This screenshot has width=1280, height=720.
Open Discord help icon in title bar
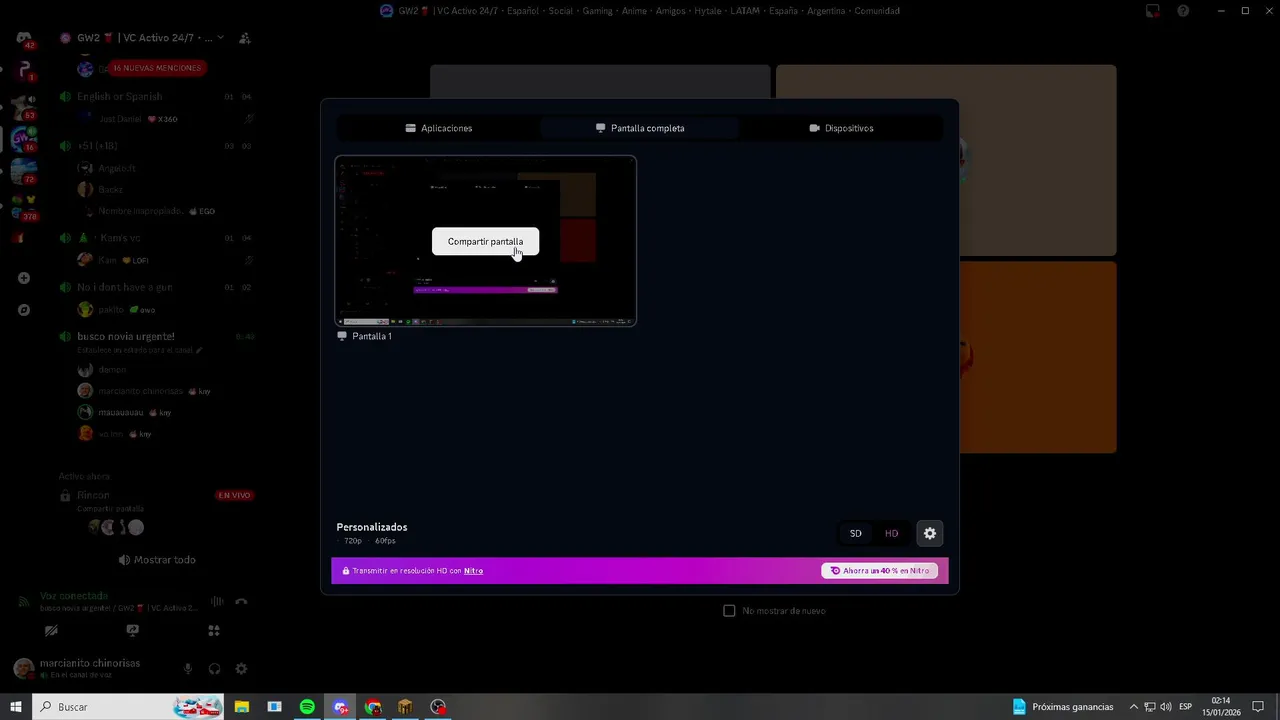[x=1183, y=11]
